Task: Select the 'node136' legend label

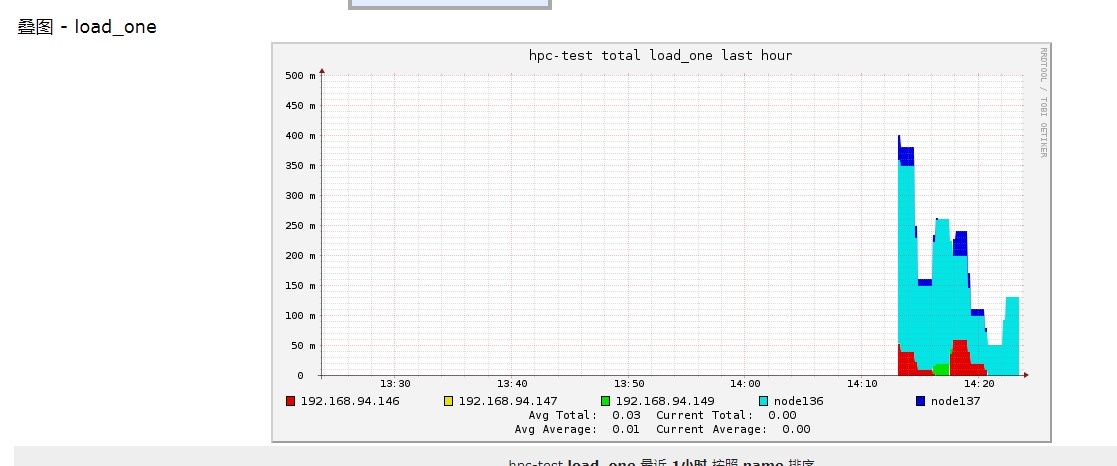Action: [x=799, y=401]
